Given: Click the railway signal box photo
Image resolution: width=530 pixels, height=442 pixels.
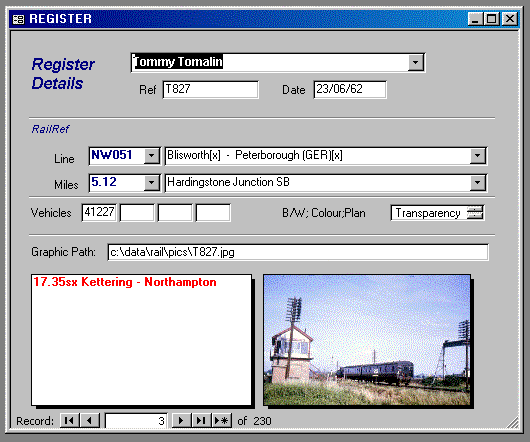Looking at the screenshot, I should (x=367, y=340).
